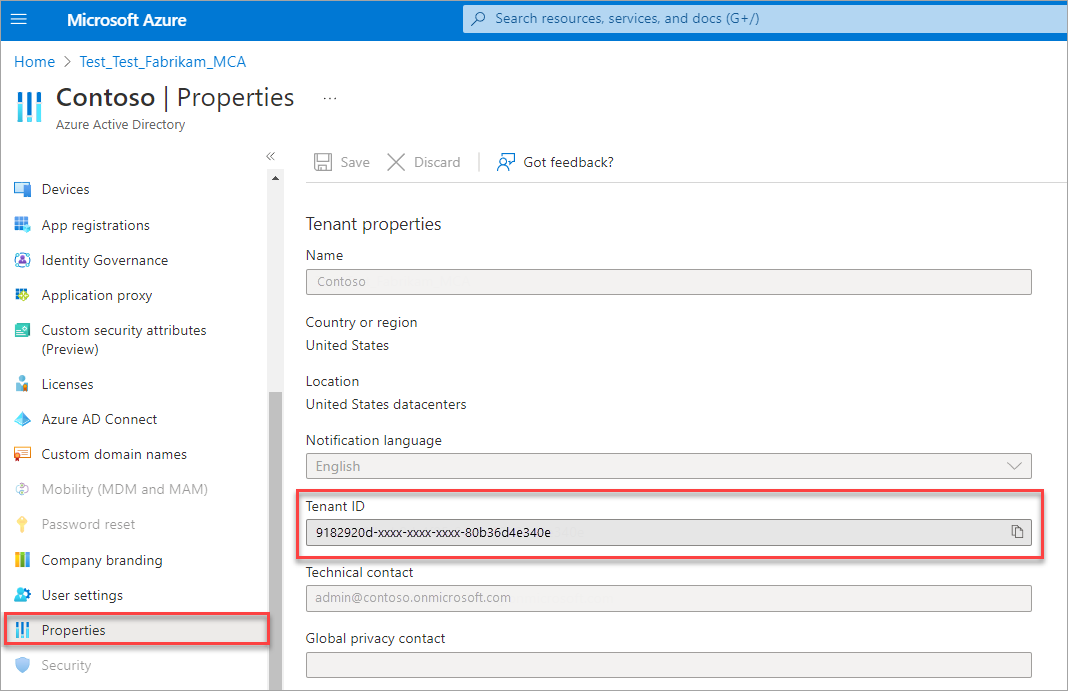Click the tenant Name input field
1068x691 pixels.
coord(668,282)
